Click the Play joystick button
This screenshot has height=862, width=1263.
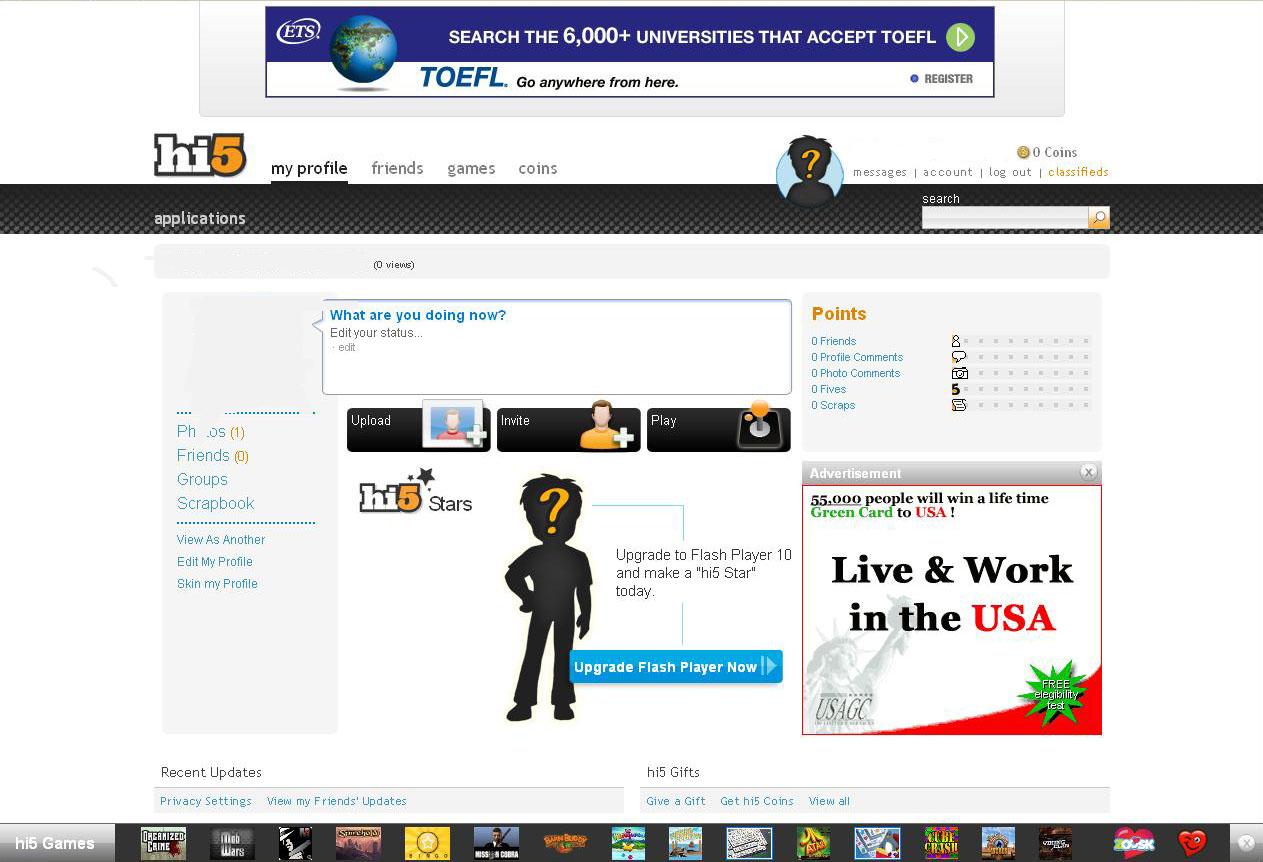point(719,427)
